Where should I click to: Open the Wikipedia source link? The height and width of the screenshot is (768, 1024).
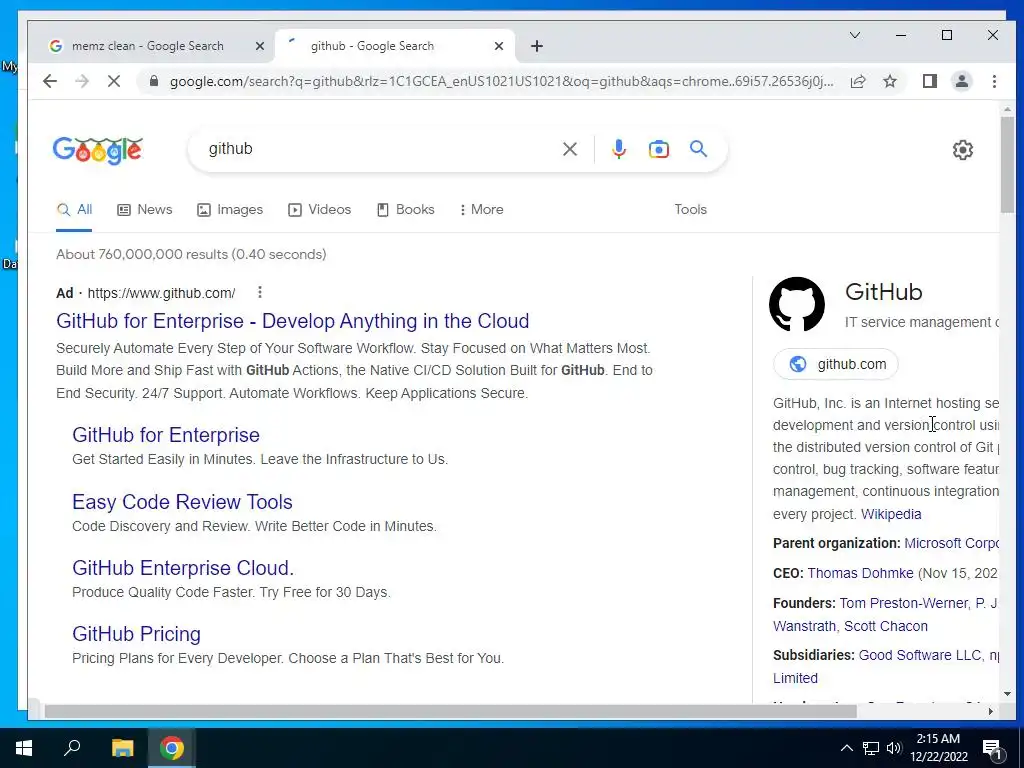(891, 514)
